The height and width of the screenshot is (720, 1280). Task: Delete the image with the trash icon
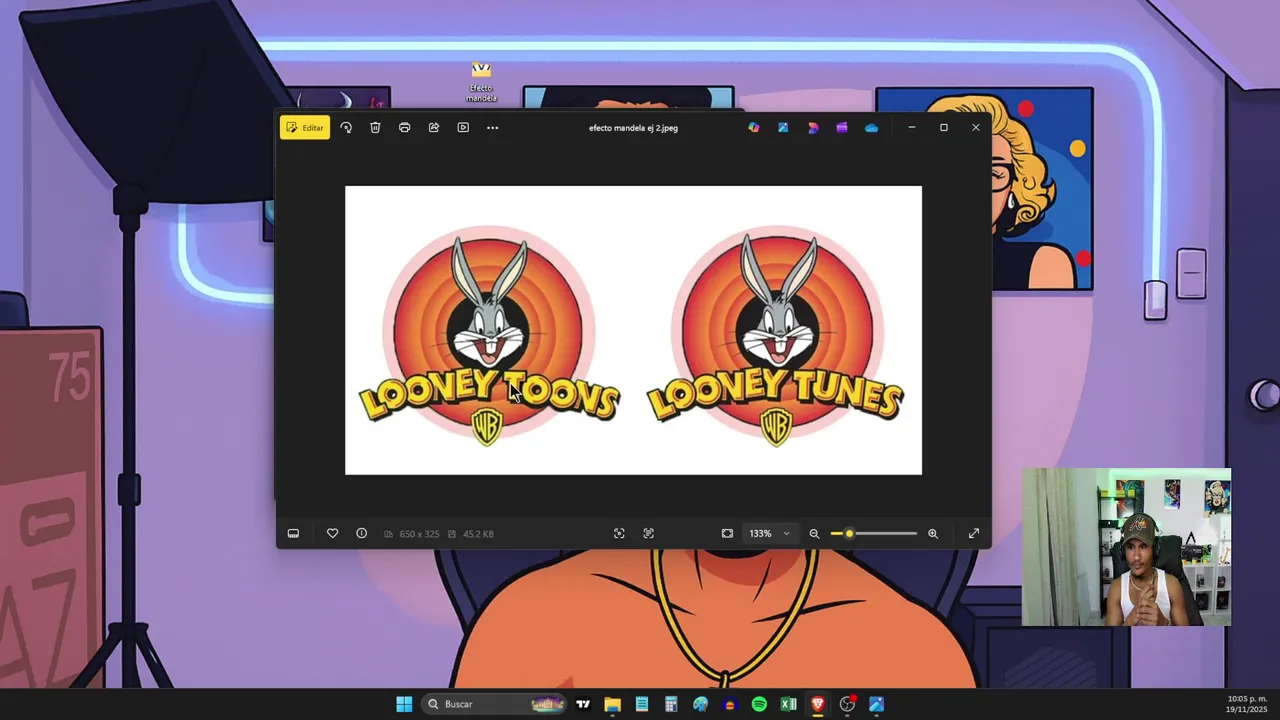(375, 128)
